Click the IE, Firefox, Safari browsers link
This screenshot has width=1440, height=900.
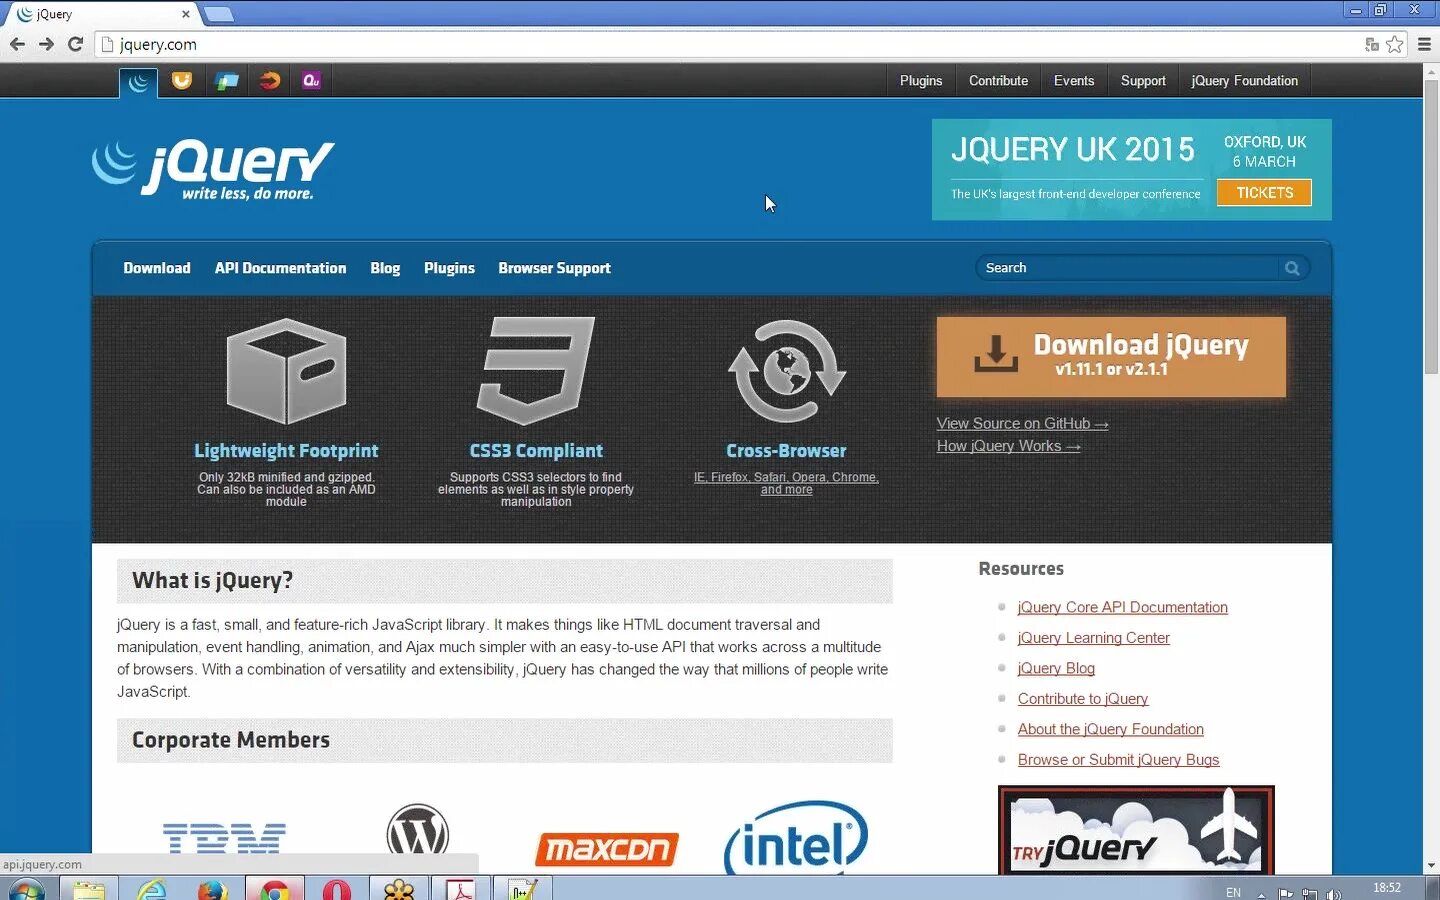pyautogui.click(x=786, y=483)
